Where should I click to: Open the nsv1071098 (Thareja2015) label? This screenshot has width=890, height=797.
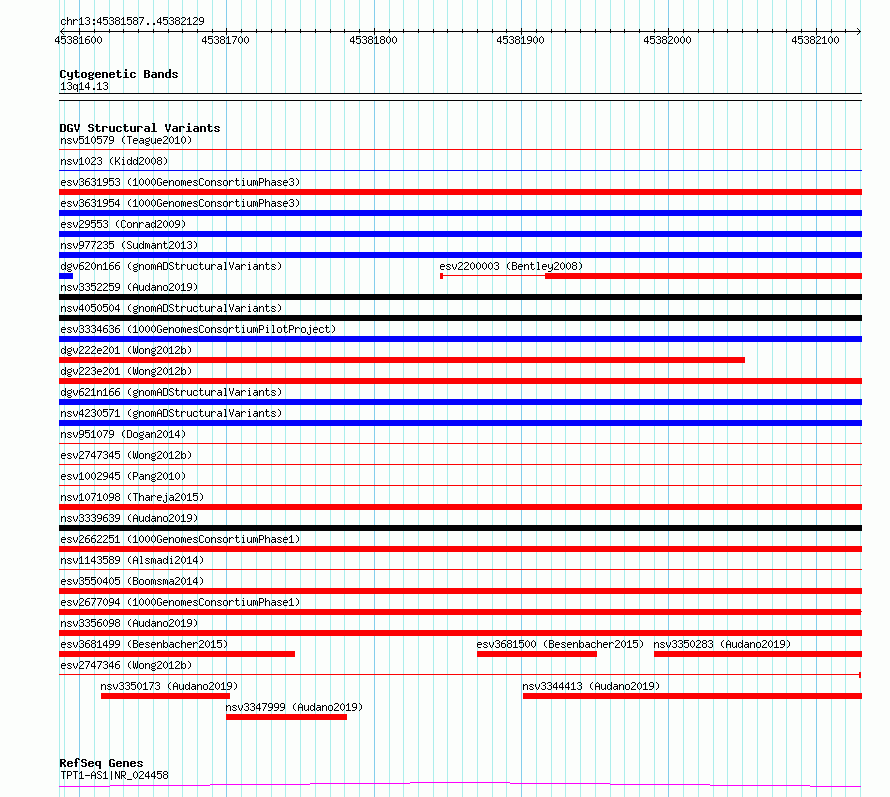[132, 497]
